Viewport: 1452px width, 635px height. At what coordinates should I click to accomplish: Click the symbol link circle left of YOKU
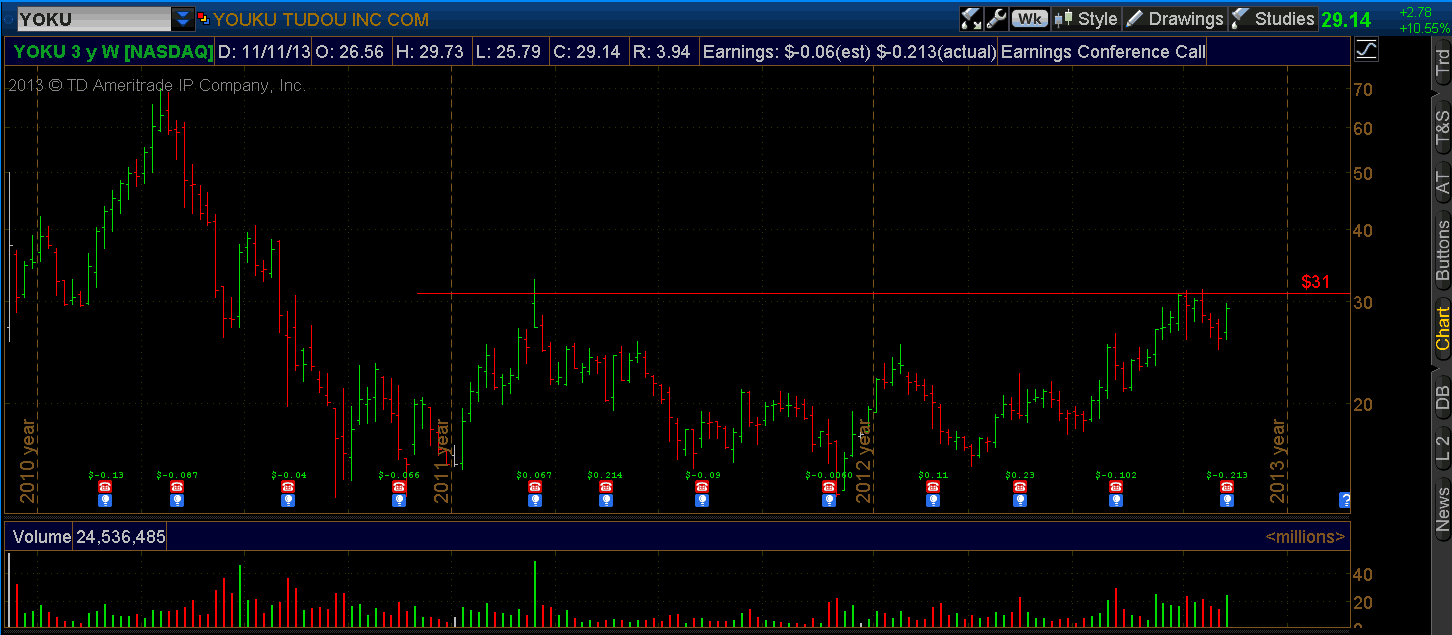[x=8, y=18]
